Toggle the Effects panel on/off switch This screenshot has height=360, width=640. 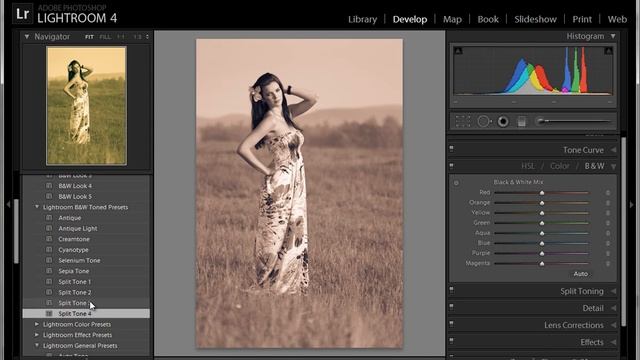451,341
